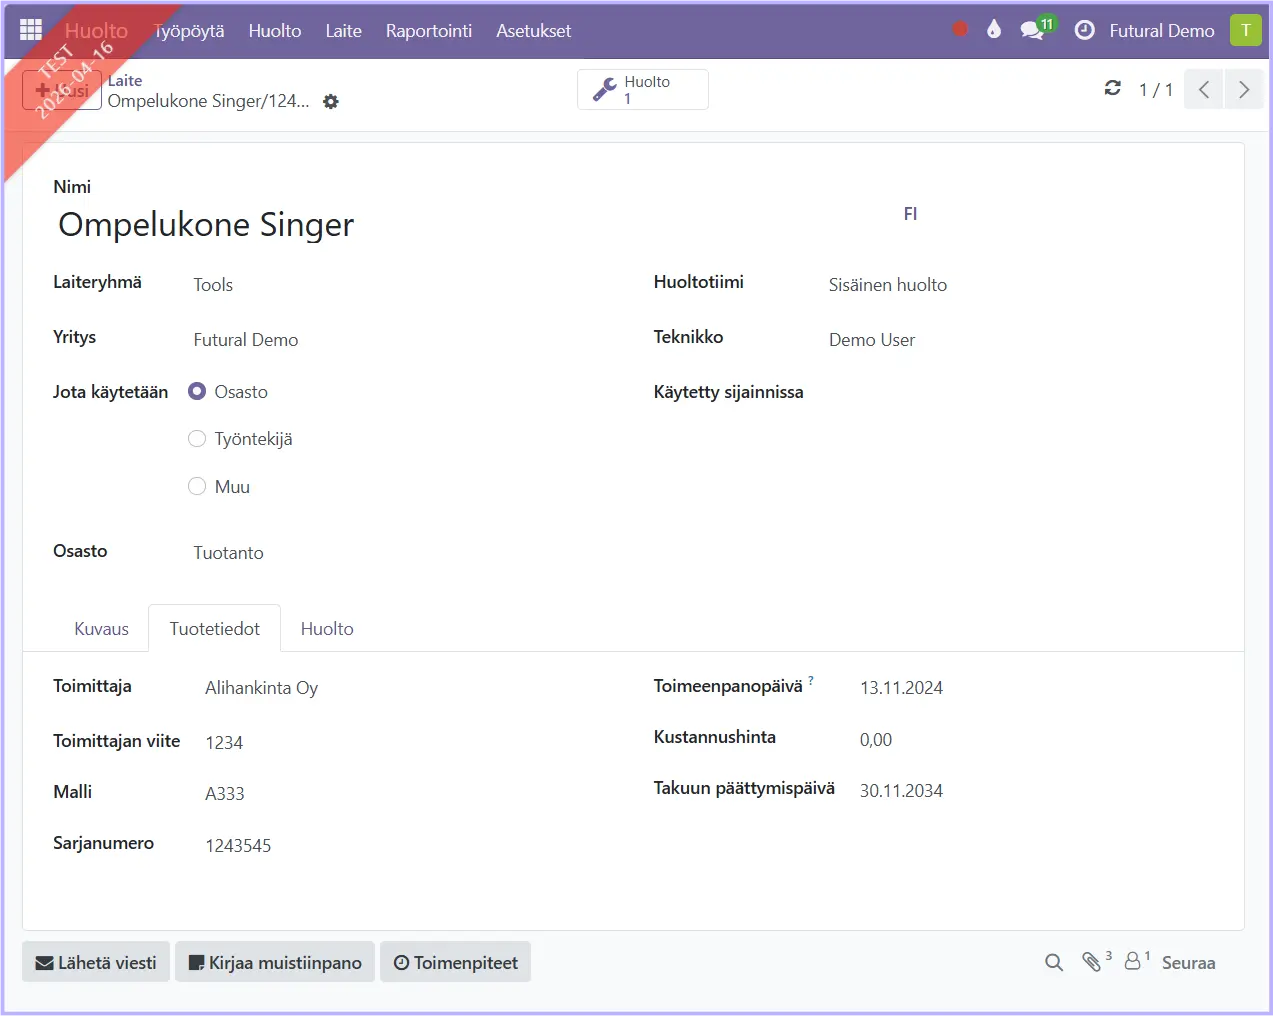Open the Raportointi menu
Screen dimensions: 1274x1016
tap(428, 31)
